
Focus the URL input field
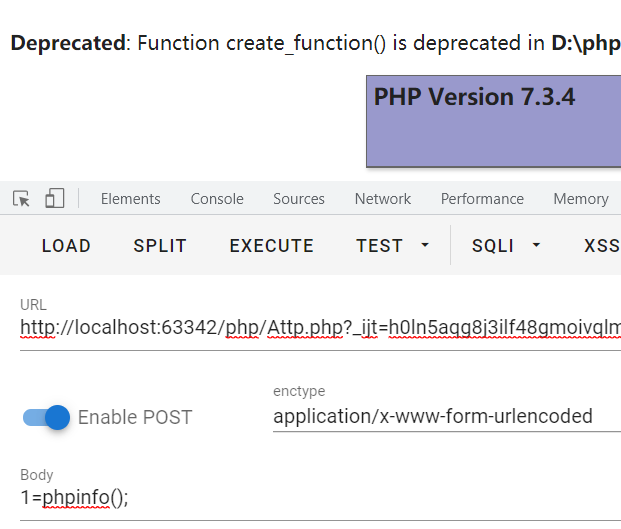pyautogui.click(x=320, y=328)
